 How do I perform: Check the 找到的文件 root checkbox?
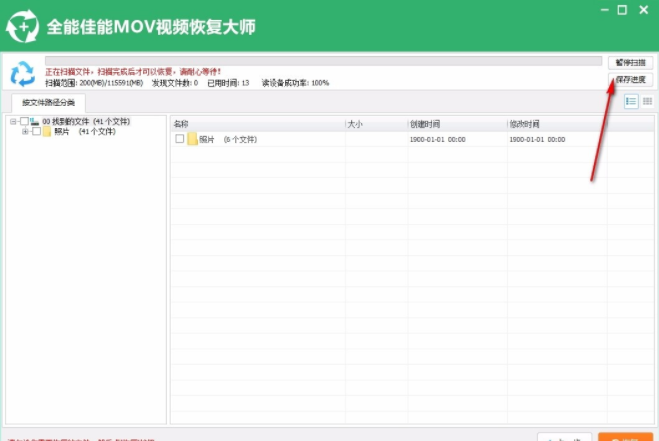24,121
